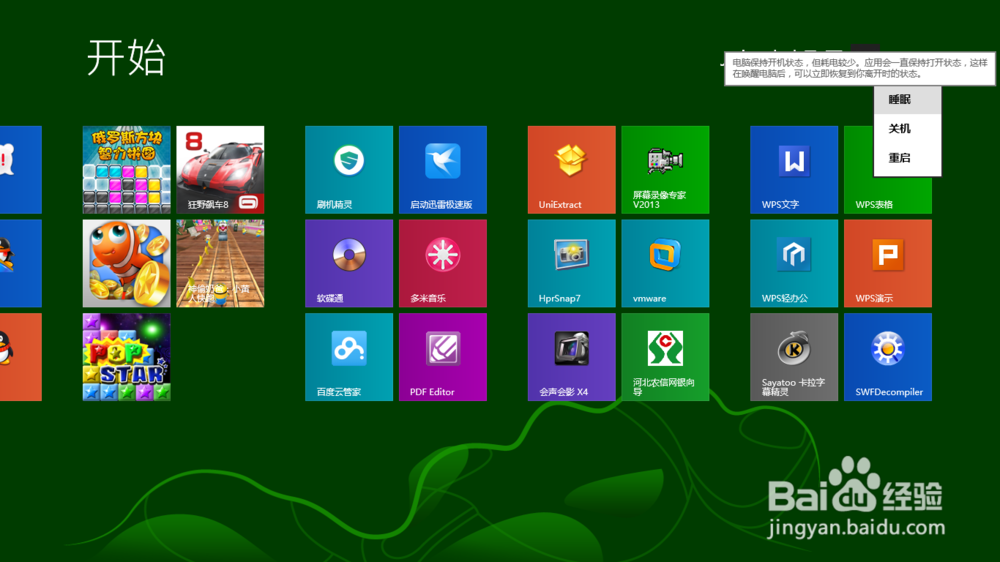Viewport: 1000px width, 562px height.
Task: Open the 河北农信网银向导 tile
Action: [665, 357]
